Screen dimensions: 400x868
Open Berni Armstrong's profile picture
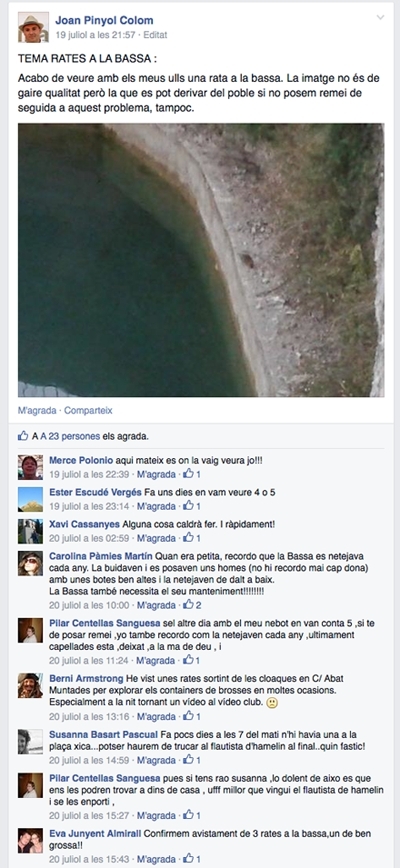tap(30, 685)
